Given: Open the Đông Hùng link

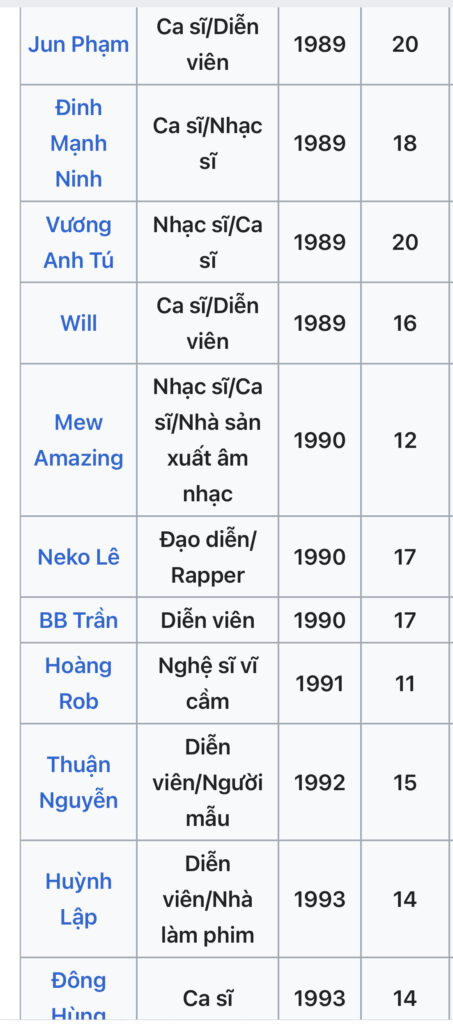Looking at the screenshot, I should 78,997.
